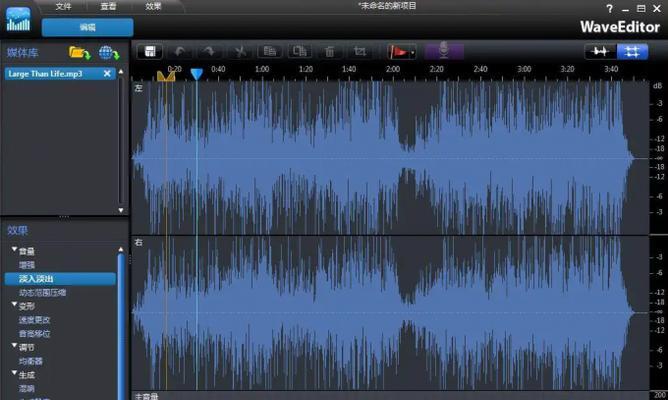The height and width of the screenshot is (400, 668).
Task: Select the 增强 effect
Action: pos(27,265)
